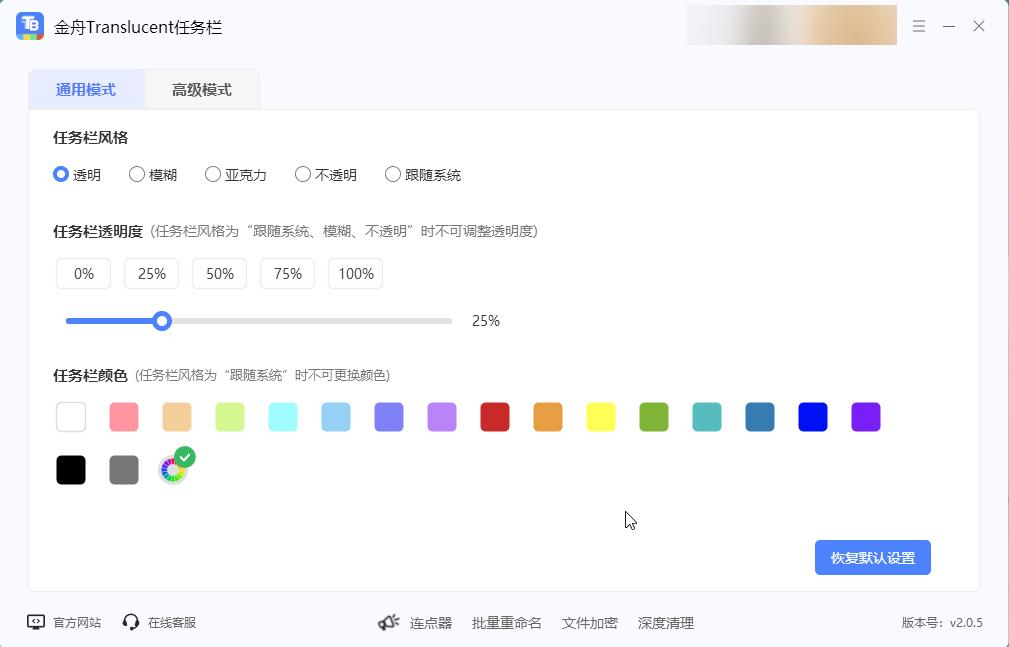
Task: Open the official website (官方网站)
Action: (x=63, y=622)
